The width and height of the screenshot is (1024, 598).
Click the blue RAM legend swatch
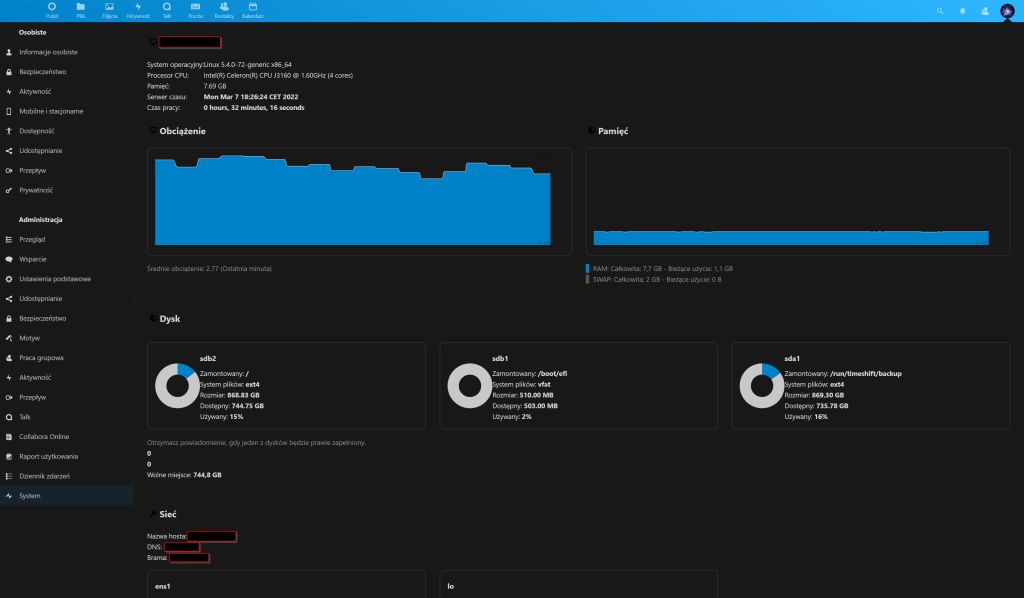(x=588, y=268)
